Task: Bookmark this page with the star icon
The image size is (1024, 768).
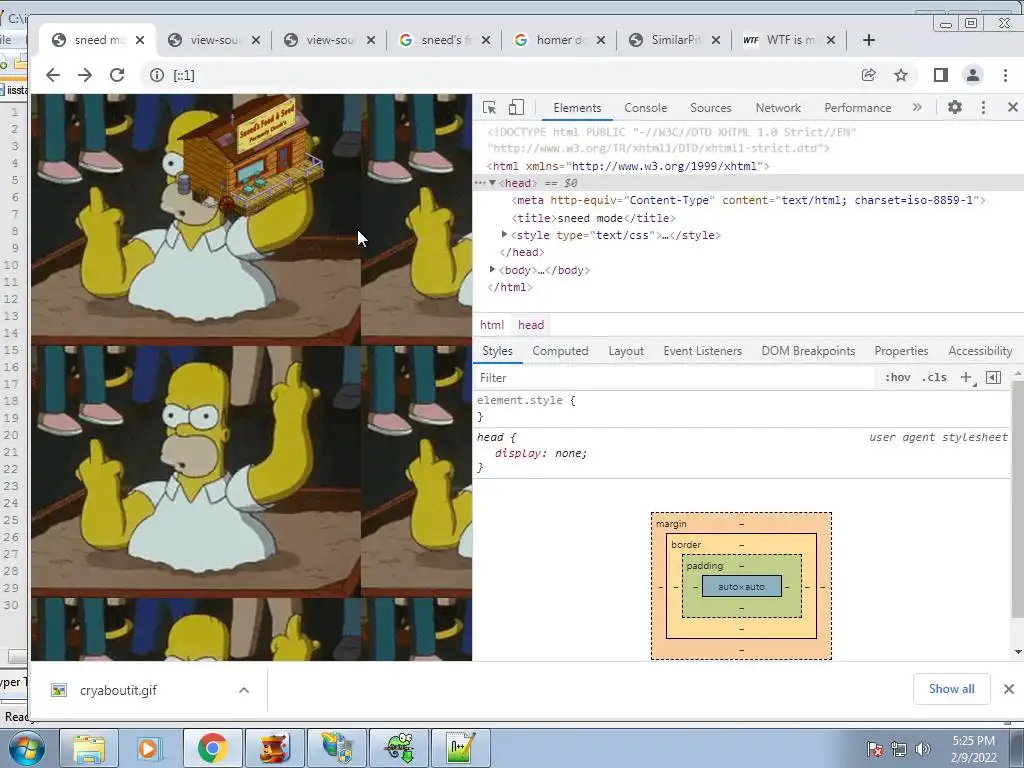Action: [x=901, y=75]
